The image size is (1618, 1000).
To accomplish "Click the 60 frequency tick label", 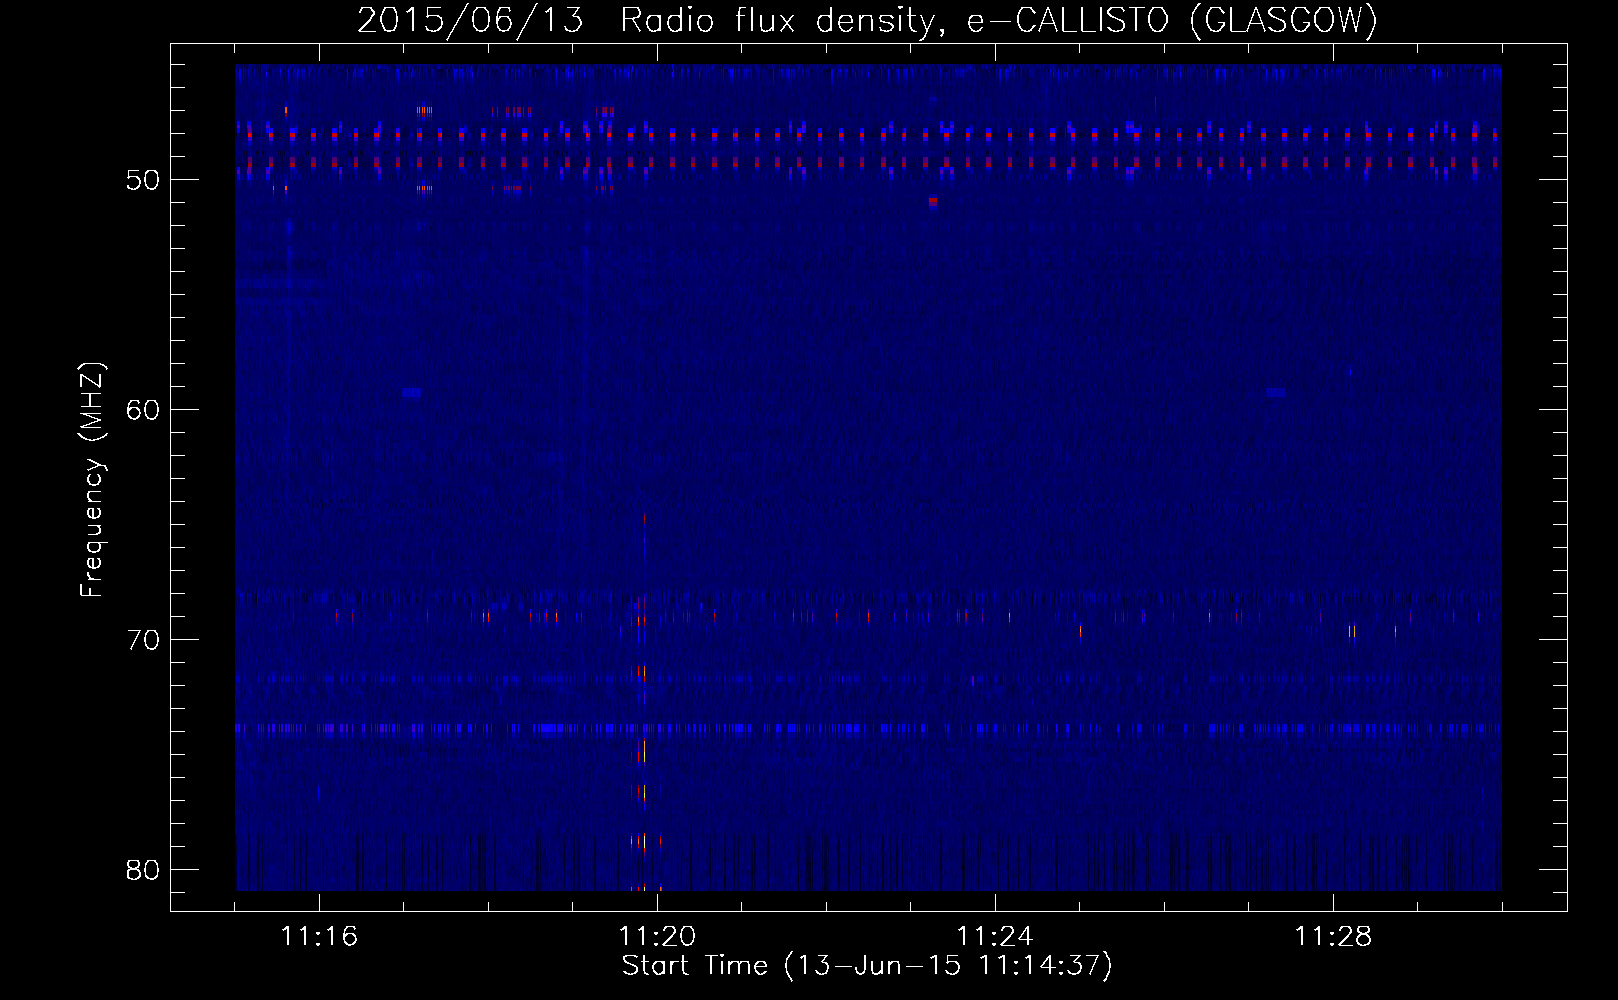I will click(143, 410).
